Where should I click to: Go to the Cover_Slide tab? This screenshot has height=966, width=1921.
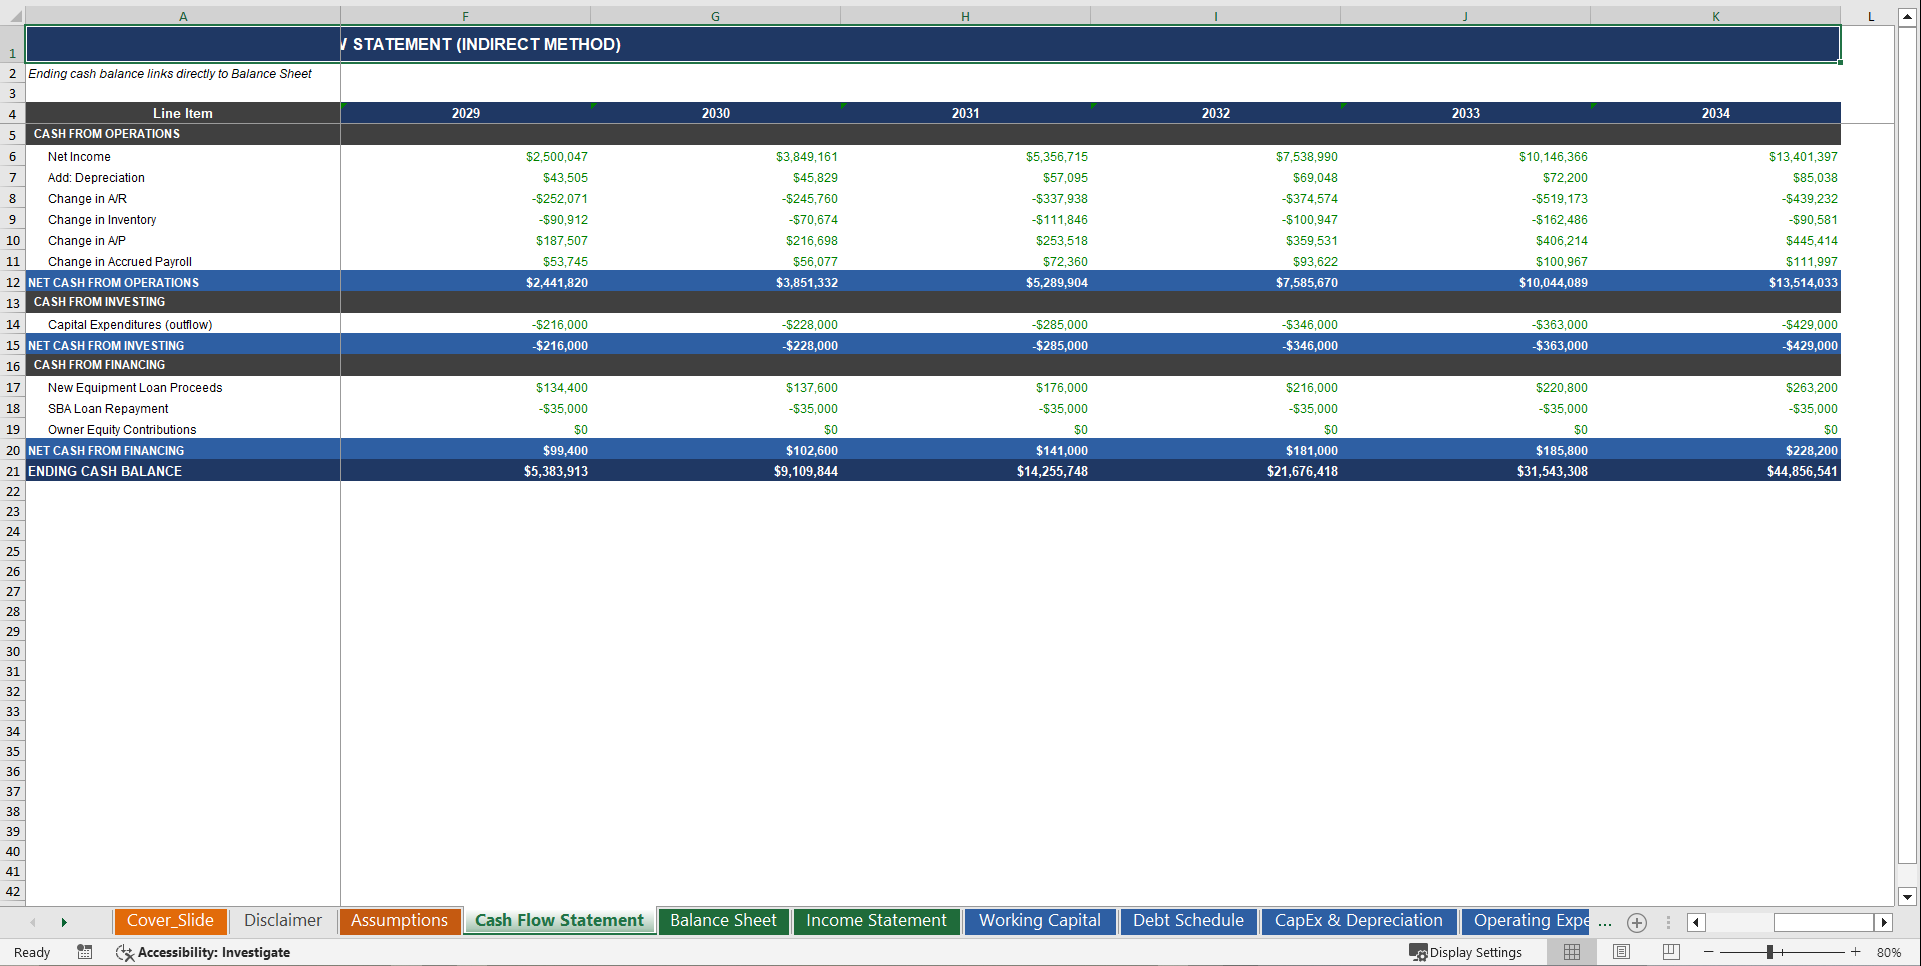click(x=170, y=921)
